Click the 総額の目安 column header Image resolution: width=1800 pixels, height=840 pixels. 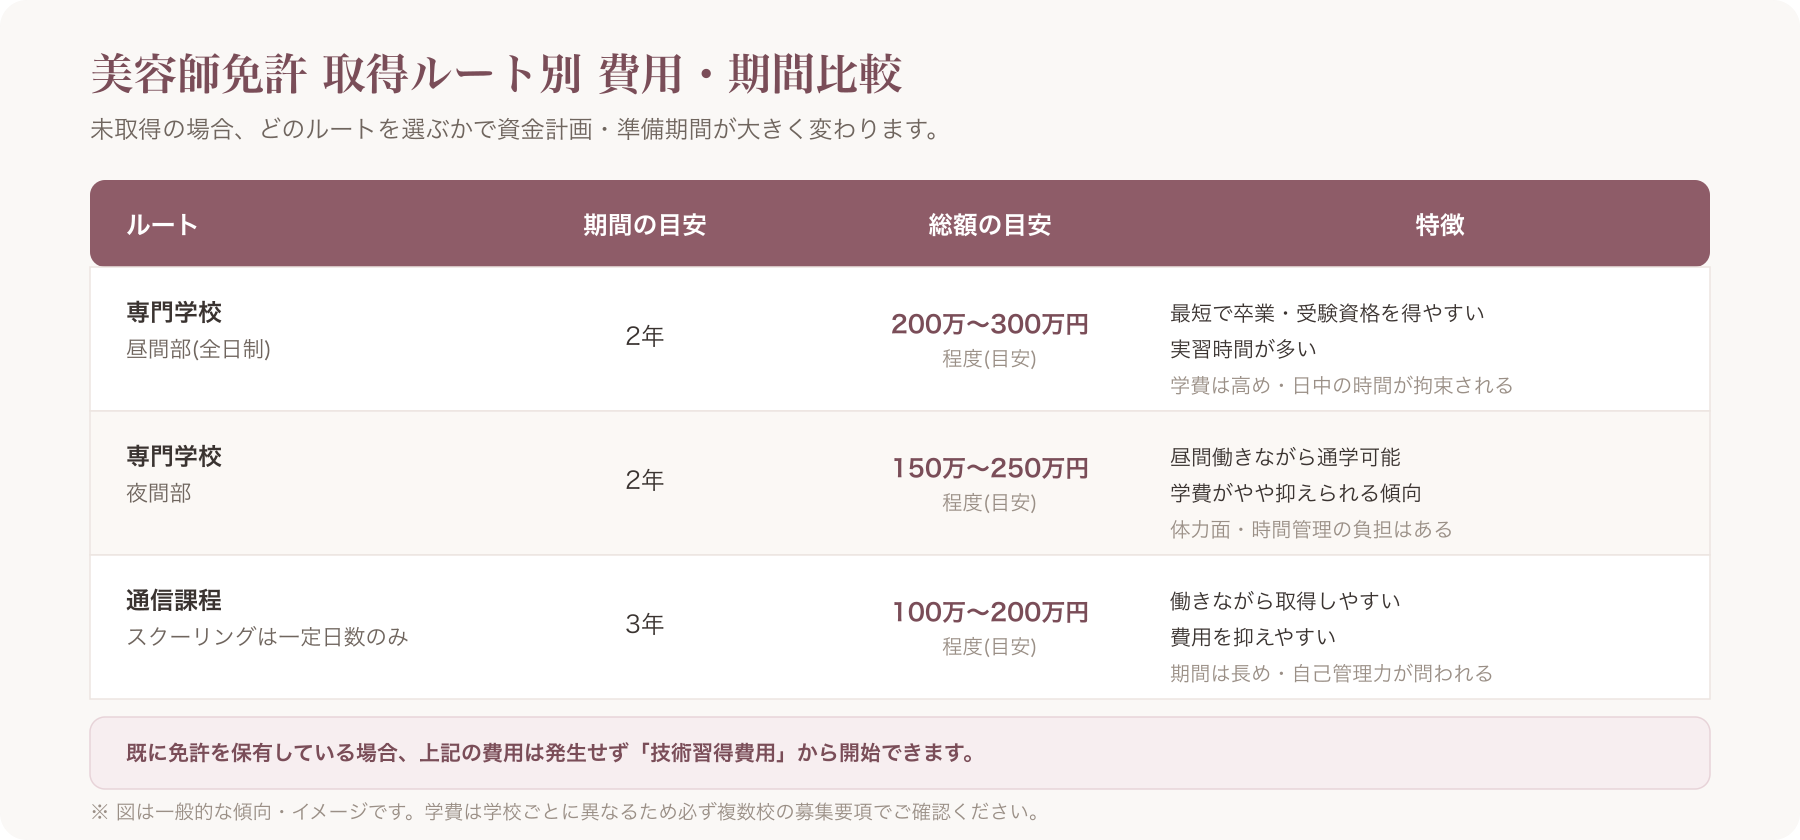pos(990,225)
